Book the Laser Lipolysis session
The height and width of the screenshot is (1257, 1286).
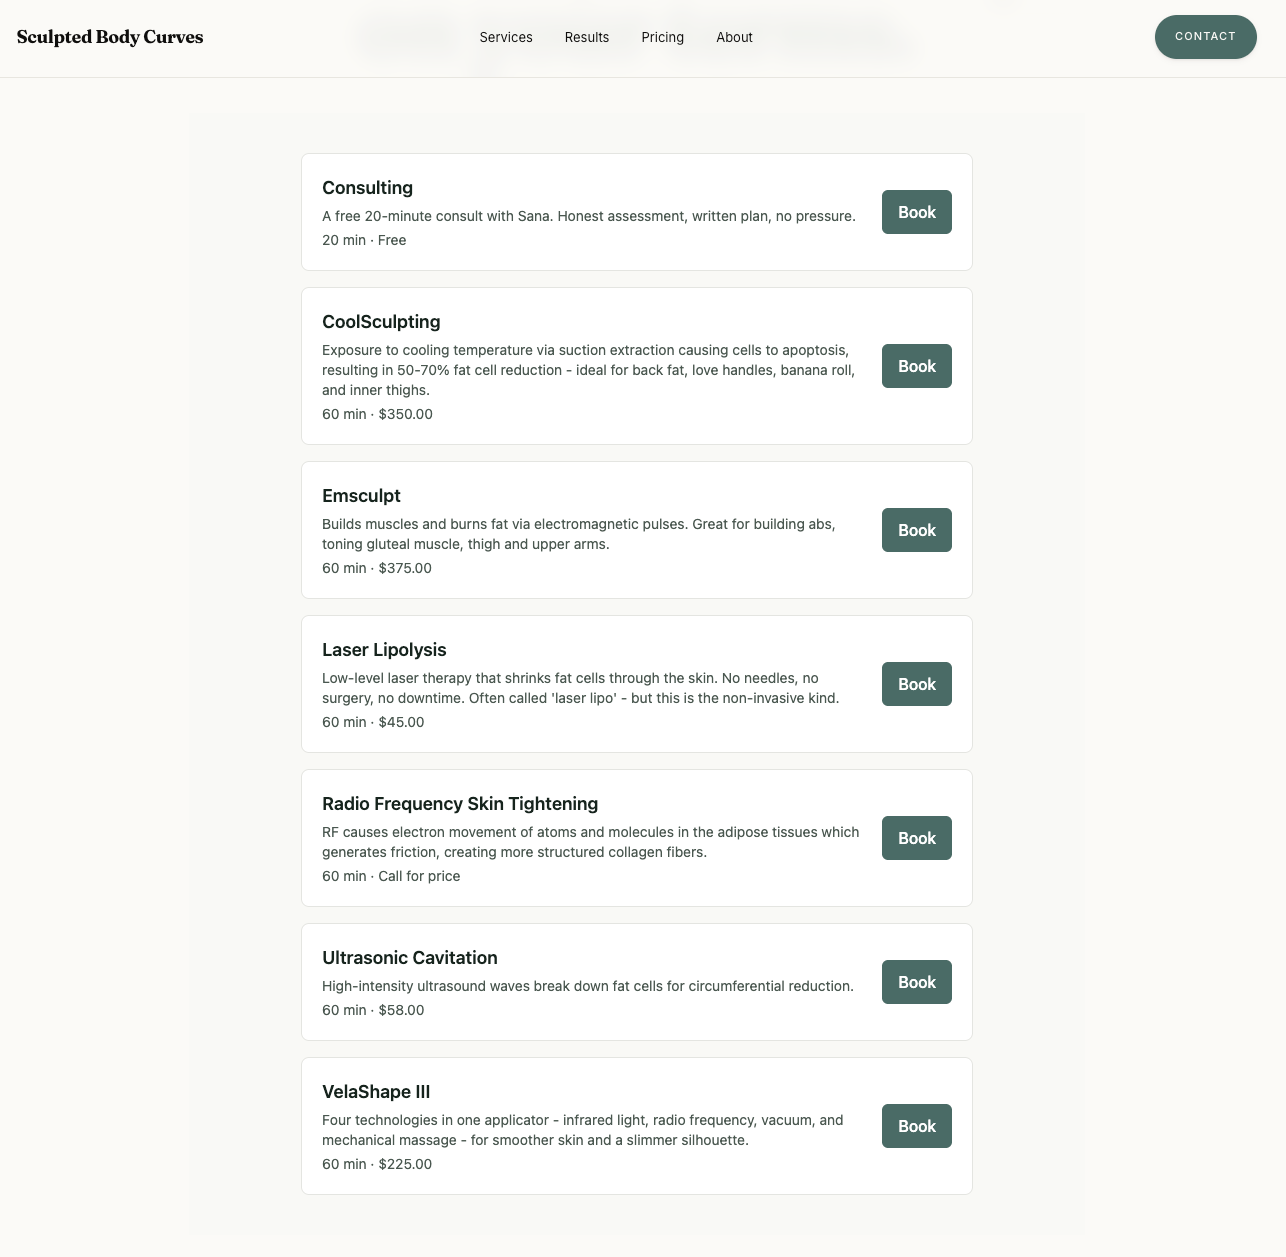coord(917,684)
